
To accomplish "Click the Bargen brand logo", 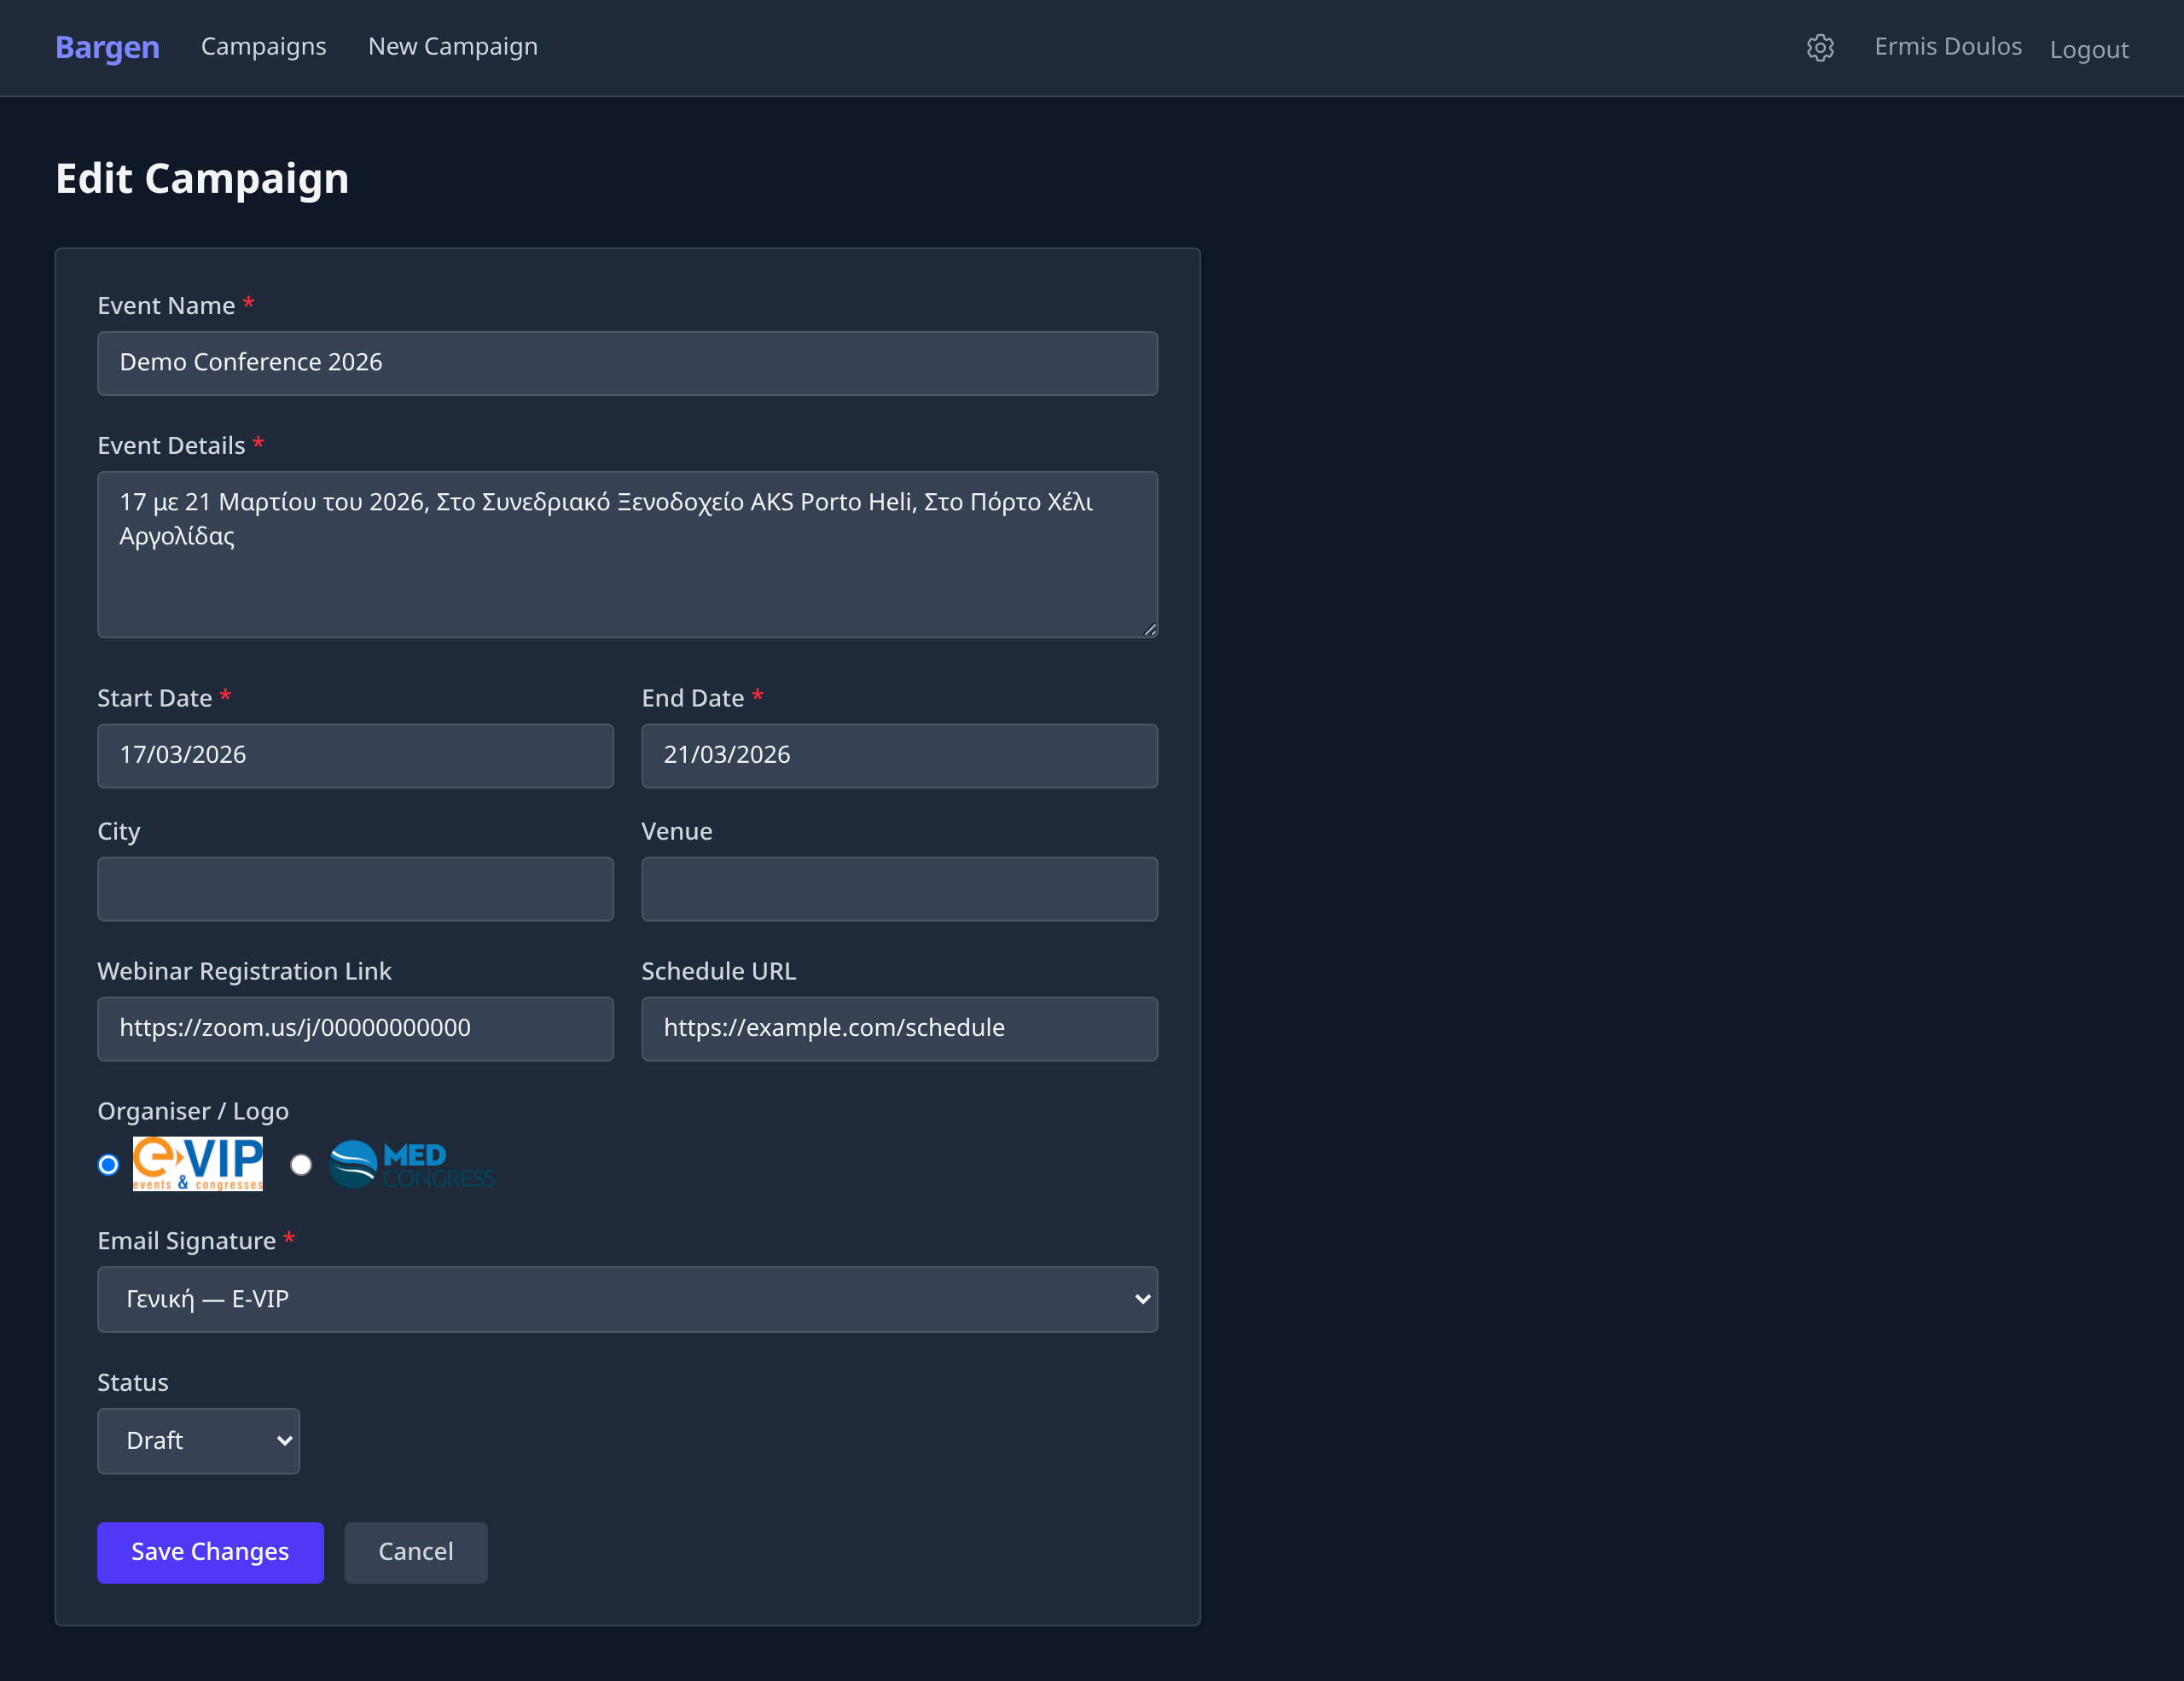I will pyautogui.click(x=107, y=47).
